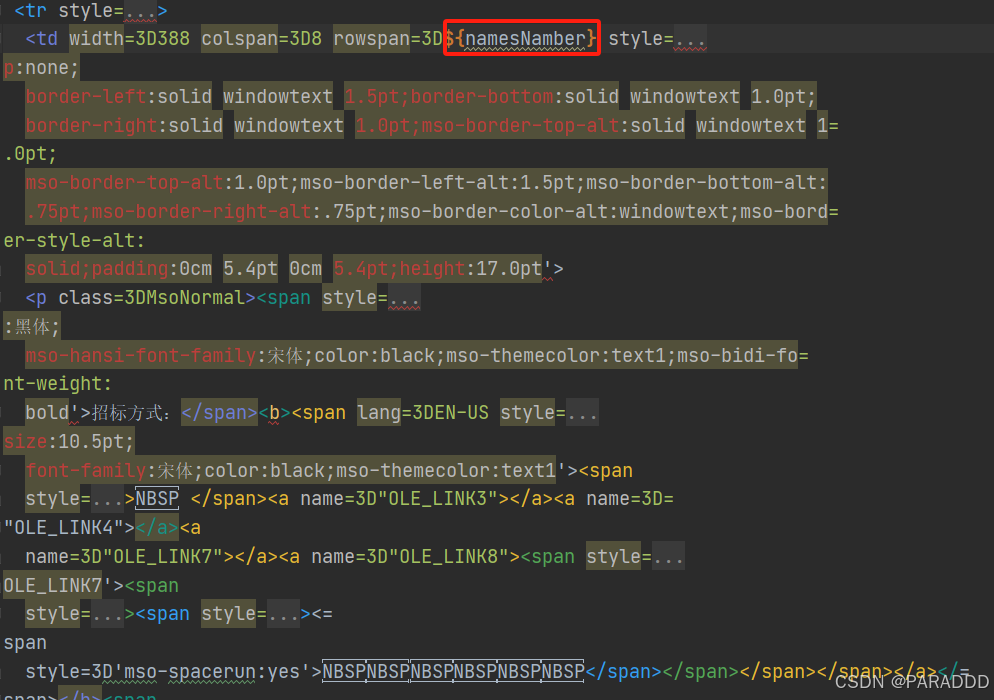Click the '5.4pt;height' text
The image size is (994, 700).
[x=399, y=269]
